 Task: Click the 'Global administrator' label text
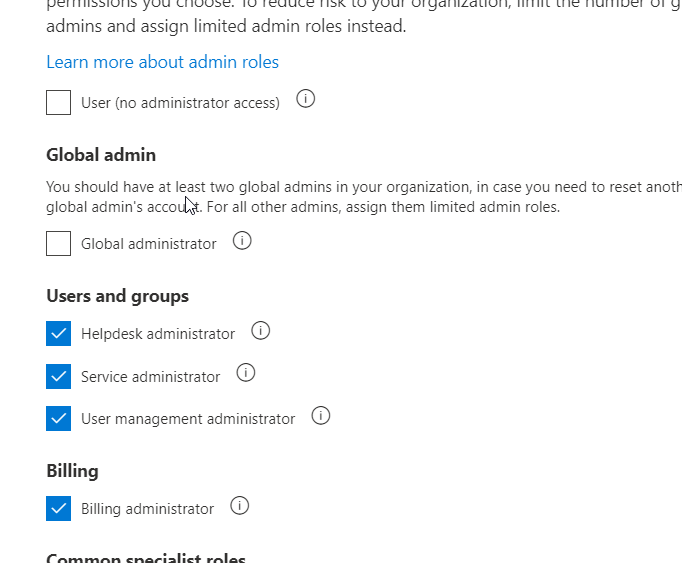click(x=148, y=244)
